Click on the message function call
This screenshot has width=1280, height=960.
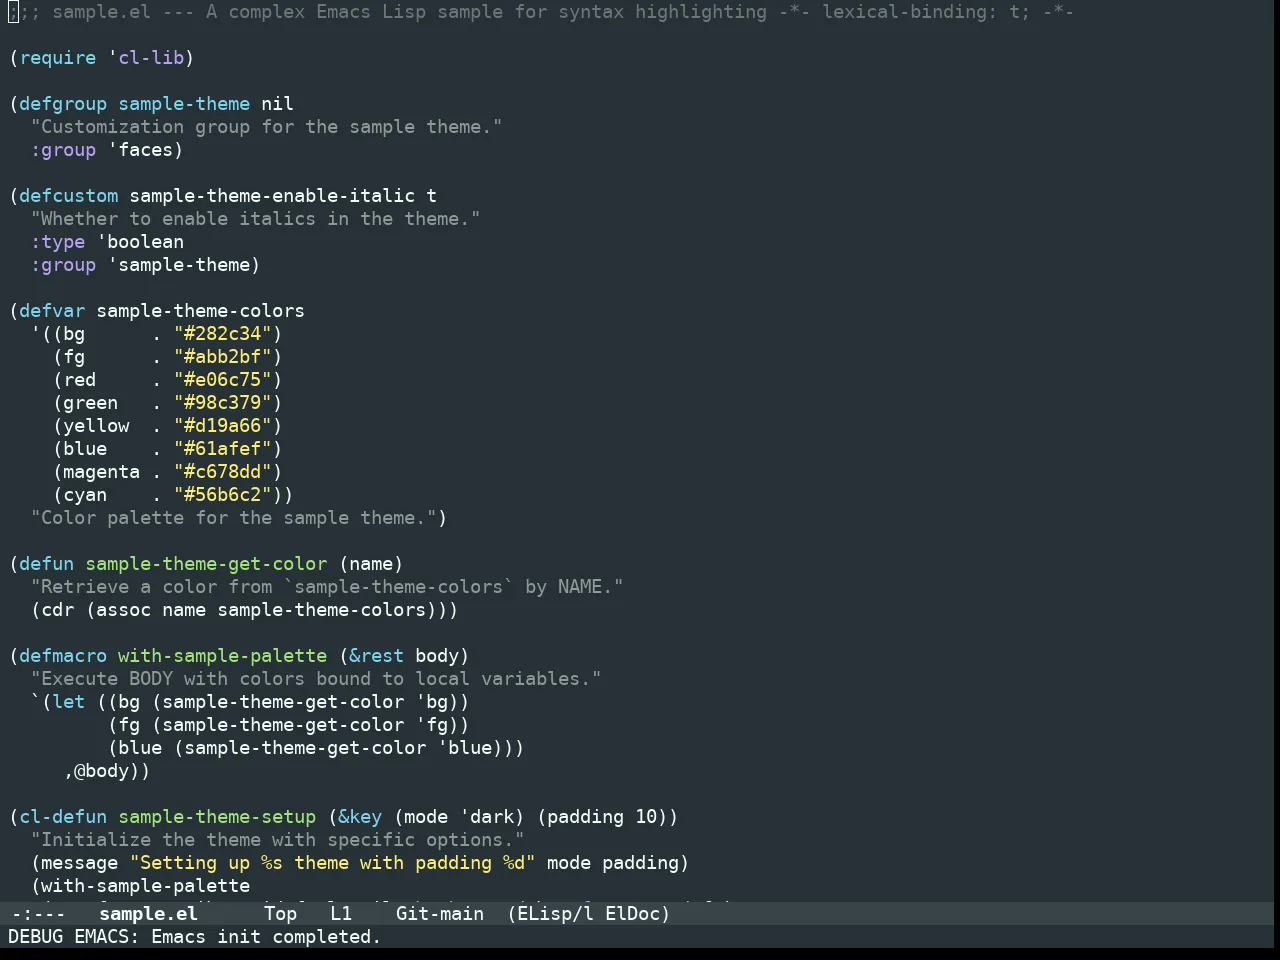tap(80, 863)
